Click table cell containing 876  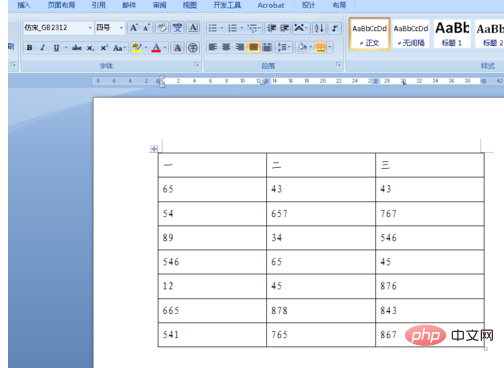[430, 286]
